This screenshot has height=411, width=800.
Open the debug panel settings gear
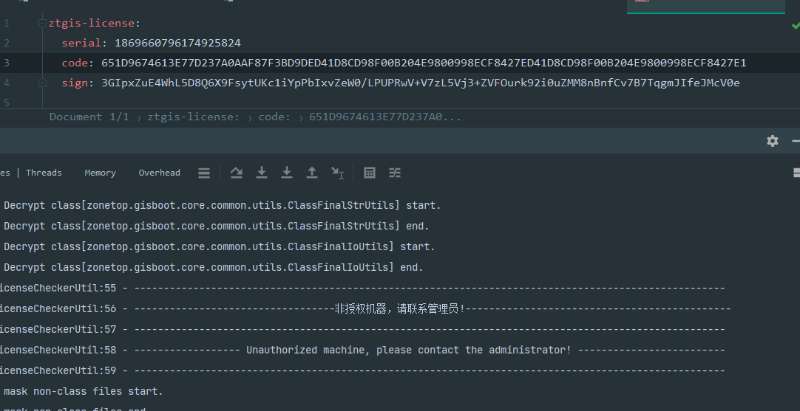(x=772, y=141)
